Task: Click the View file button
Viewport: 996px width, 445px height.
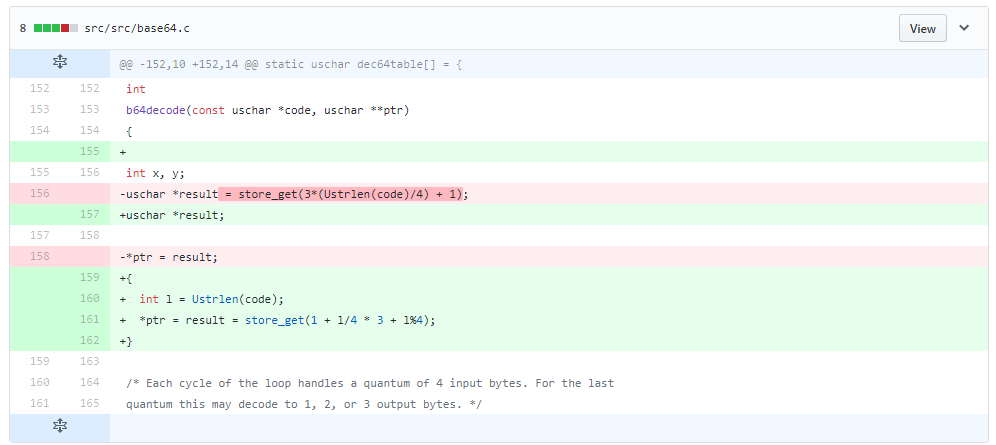Action: tap(922, 28)
